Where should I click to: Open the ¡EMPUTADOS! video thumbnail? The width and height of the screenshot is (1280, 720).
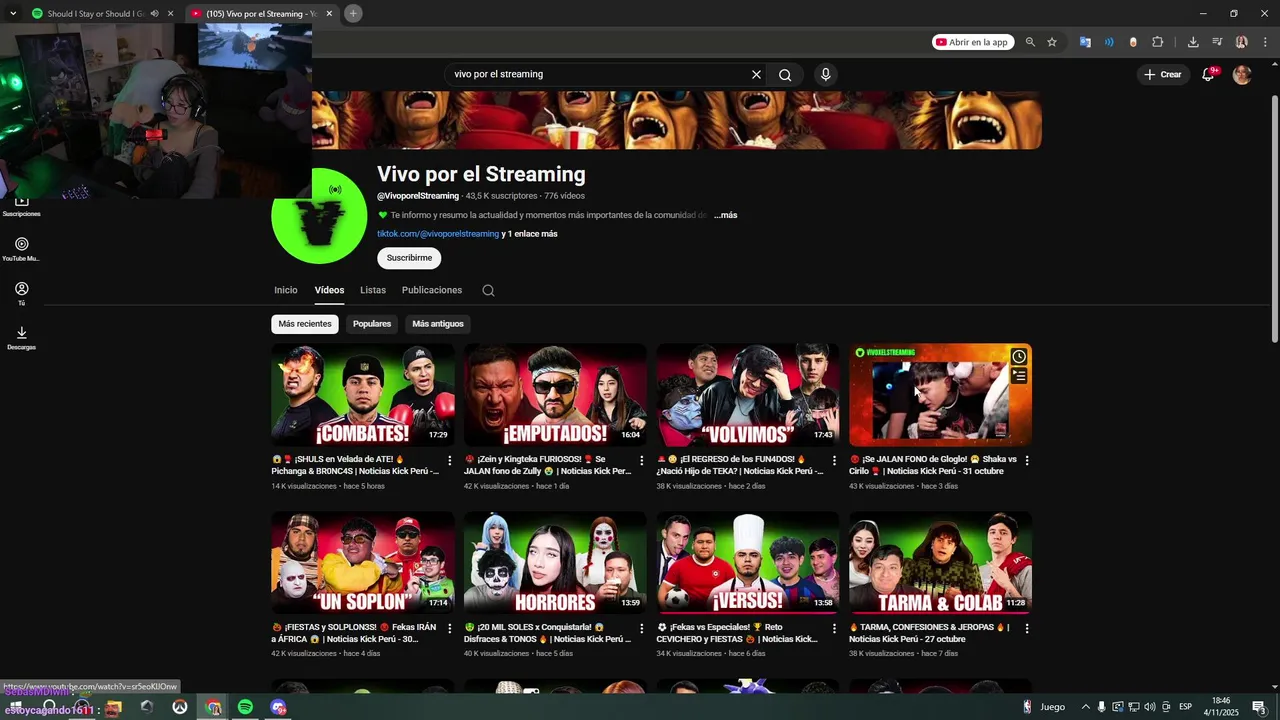555,395
